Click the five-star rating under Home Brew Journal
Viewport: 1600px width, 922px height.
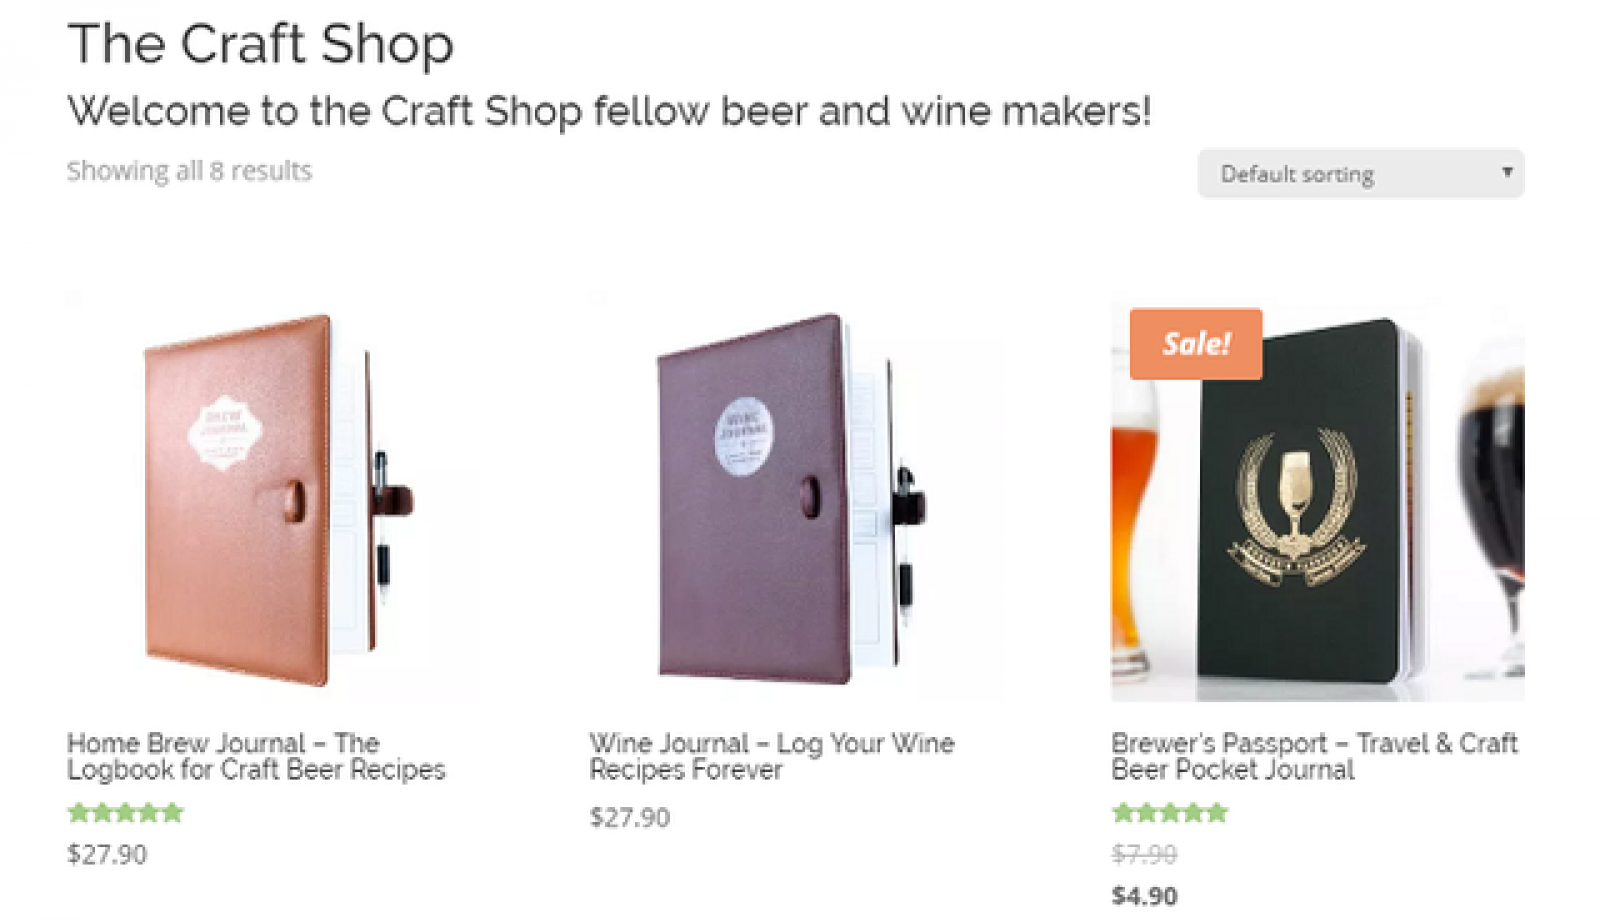point(126,812)
